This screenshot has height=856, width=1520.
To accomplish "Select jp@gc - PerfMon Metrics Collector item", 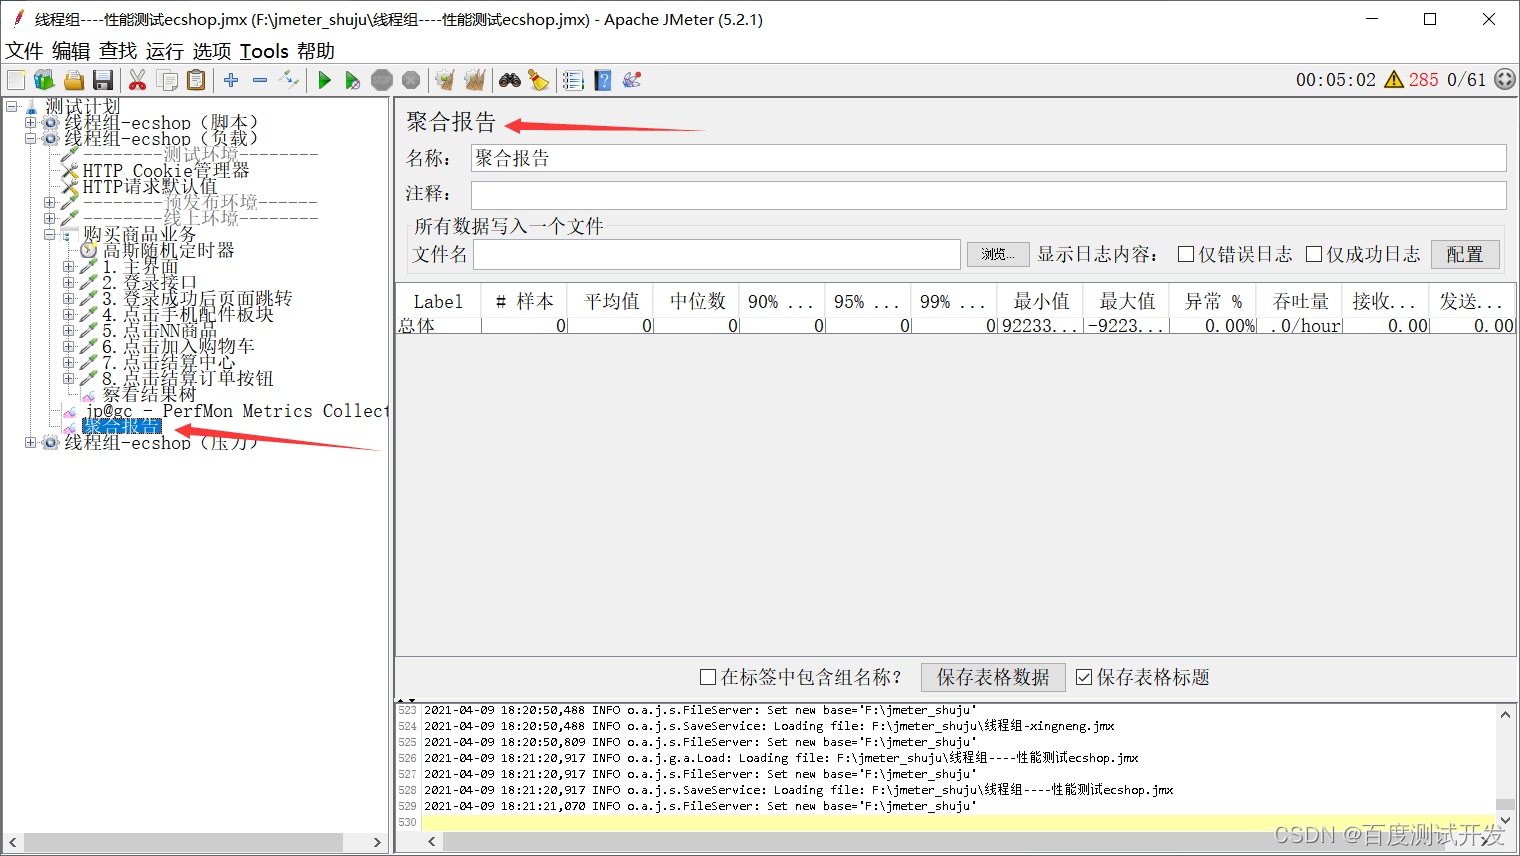I will coord(236,411).
